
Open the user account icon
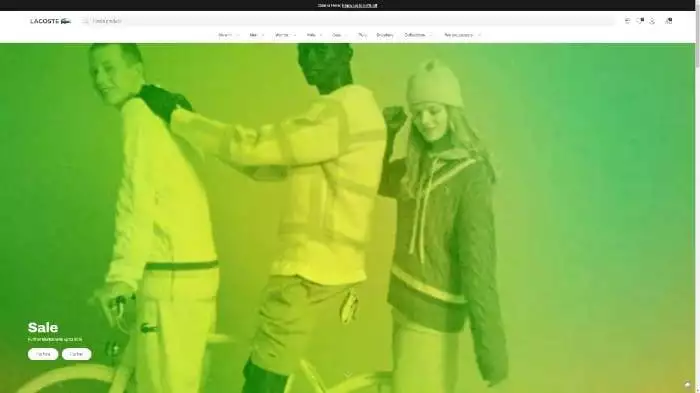652,21
